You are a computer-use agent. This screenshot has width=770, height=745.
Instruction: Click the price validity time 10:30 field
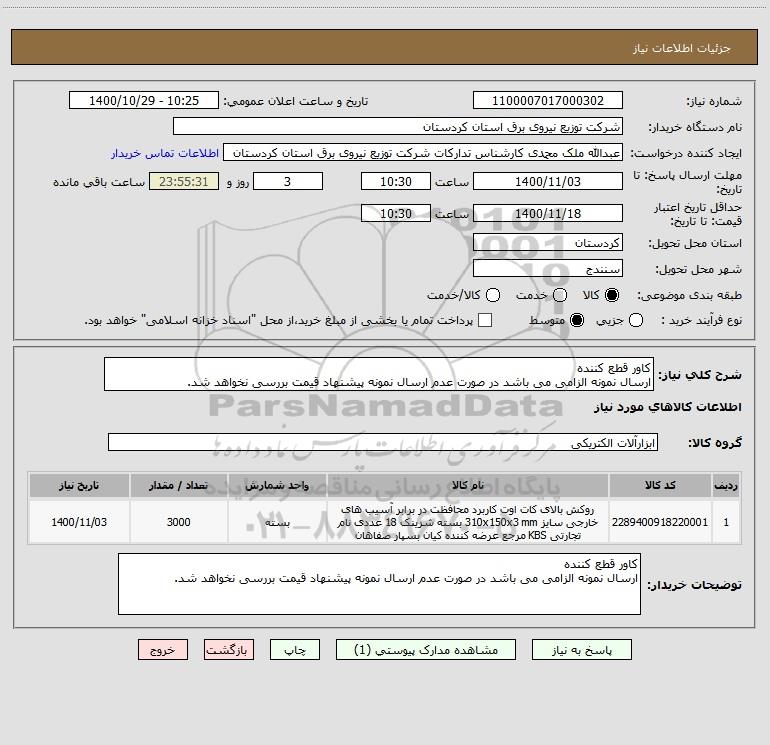(396, 213)
